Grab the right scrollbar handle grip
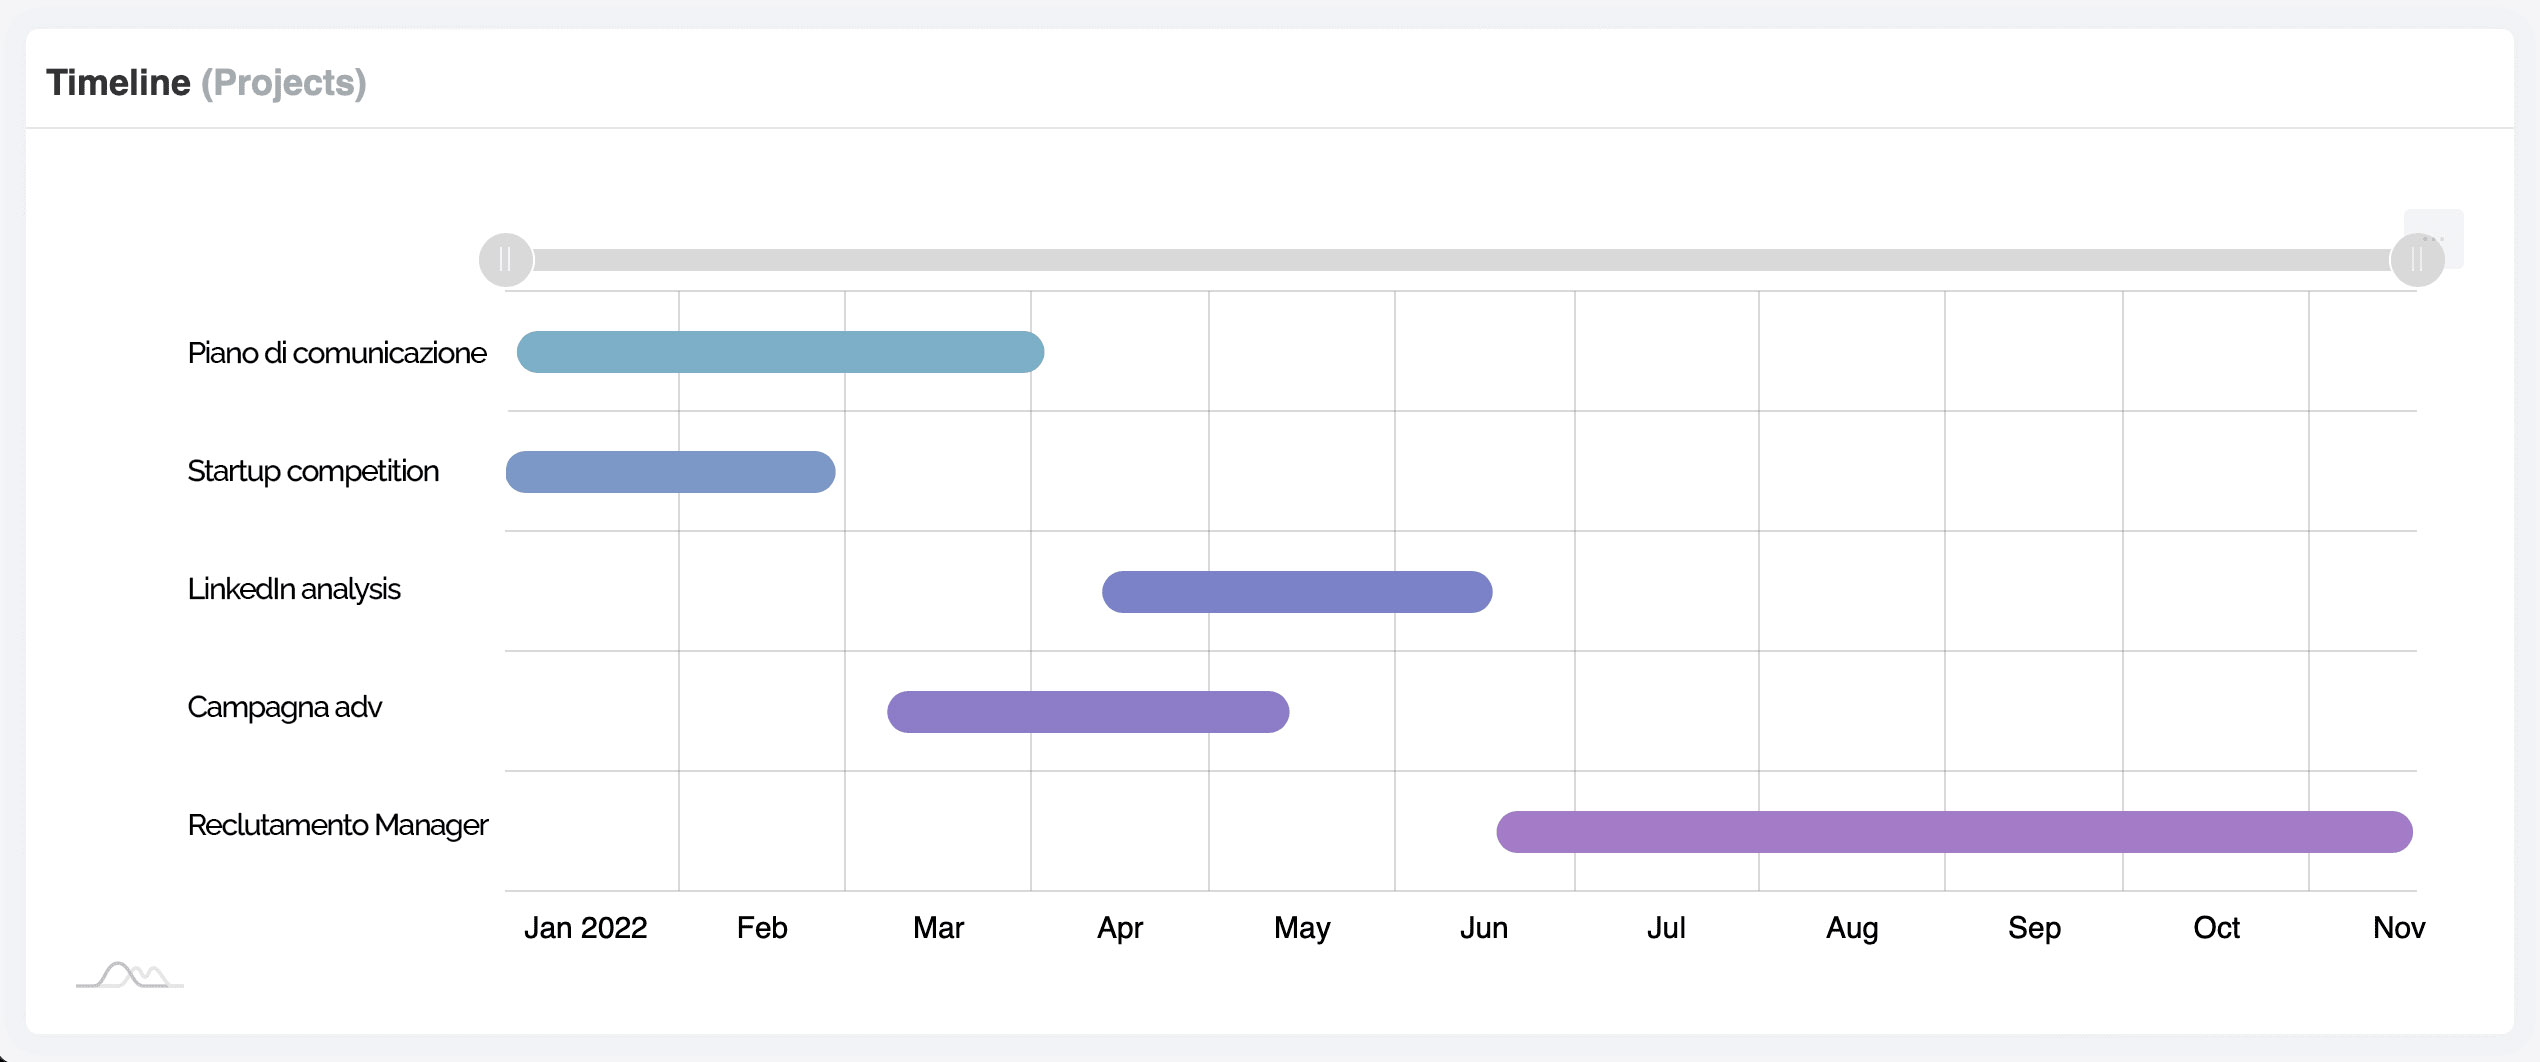Image resolution: width=2540 pixels, height=1062 pixels. coord(2416,260)
